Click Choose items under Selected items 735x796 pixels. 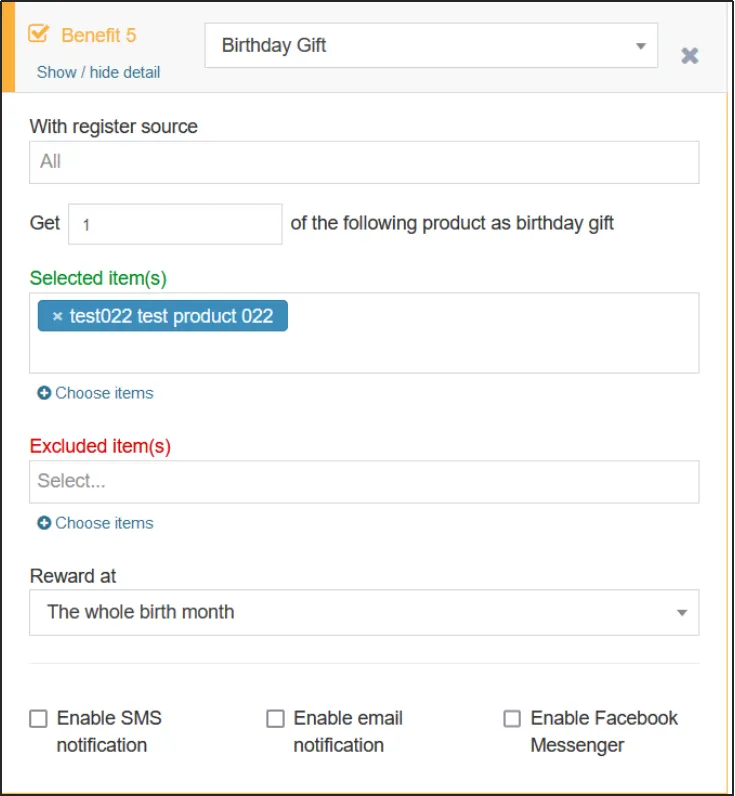(x=104, y=393)
